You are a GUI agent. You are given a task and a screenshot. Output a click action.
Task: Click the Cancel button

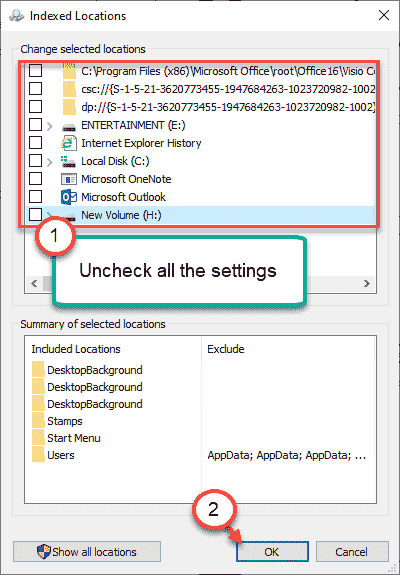[352, 552]
